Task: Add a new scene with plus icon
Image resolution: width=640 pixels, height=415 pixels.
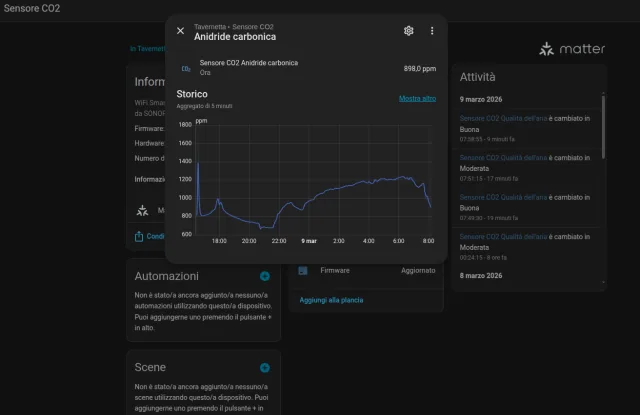Action: point(265,368)
